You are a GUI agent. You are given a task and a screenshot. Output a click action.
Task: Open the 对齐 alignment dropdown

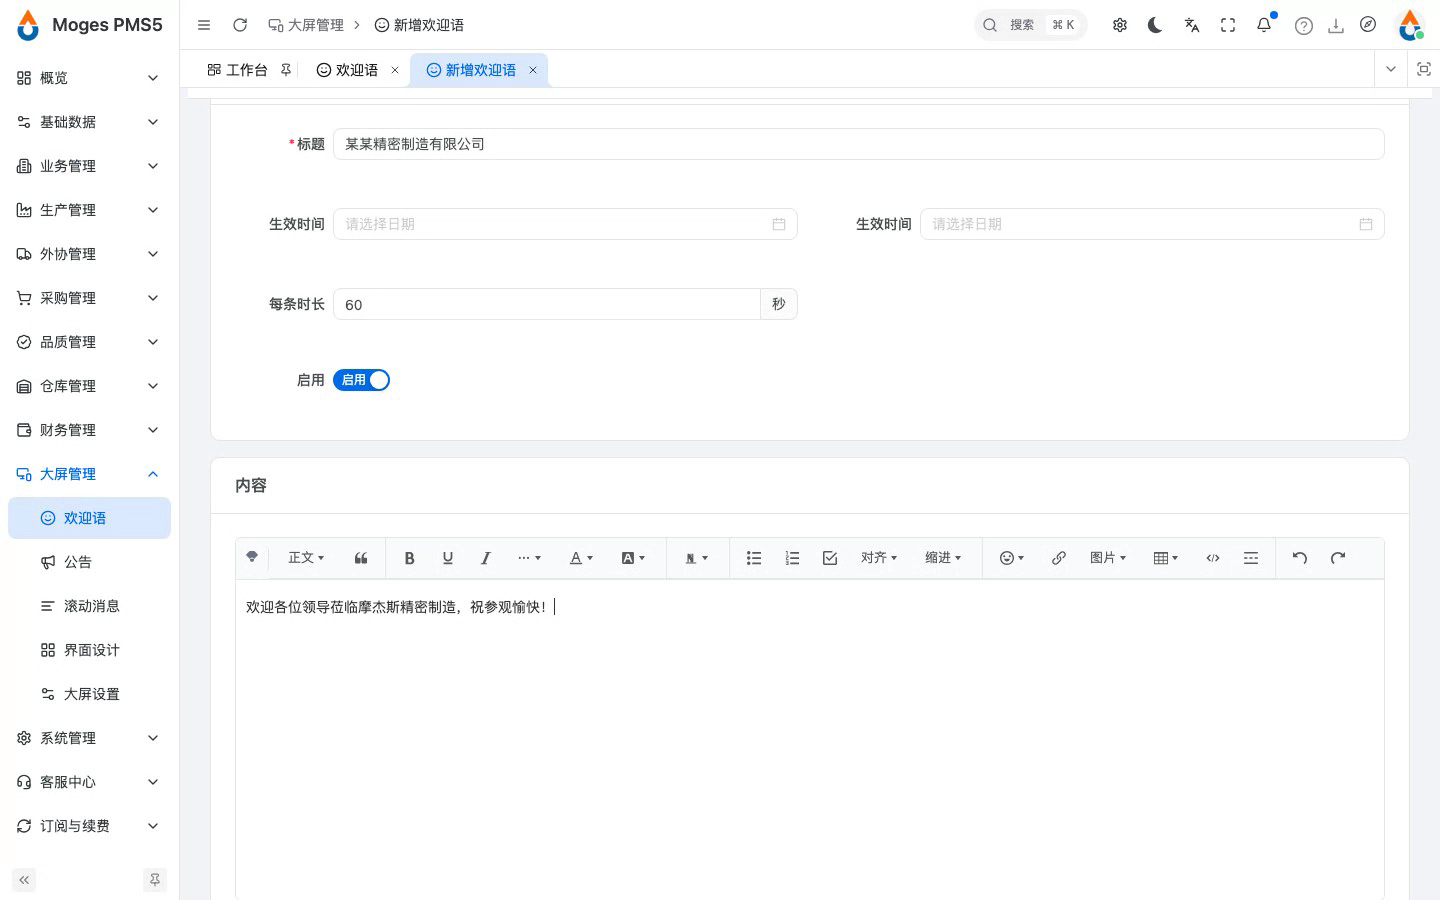[879, 558]
